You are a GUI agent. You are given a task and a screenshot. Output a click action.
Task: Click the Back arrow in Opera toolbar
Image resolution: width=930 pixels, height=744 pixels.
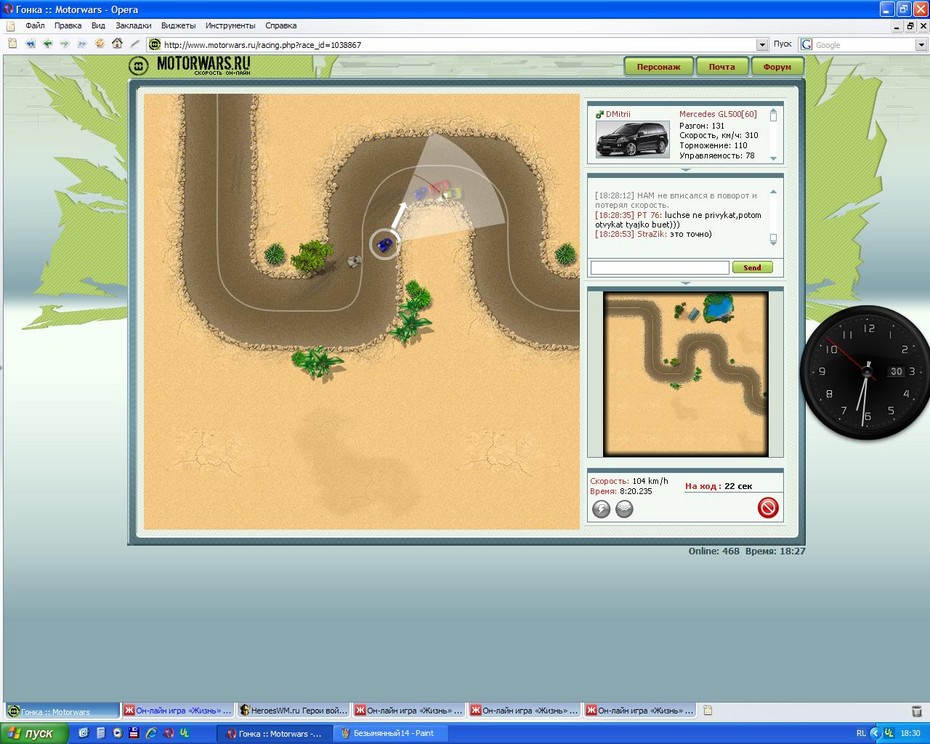(x=46, y=44)
